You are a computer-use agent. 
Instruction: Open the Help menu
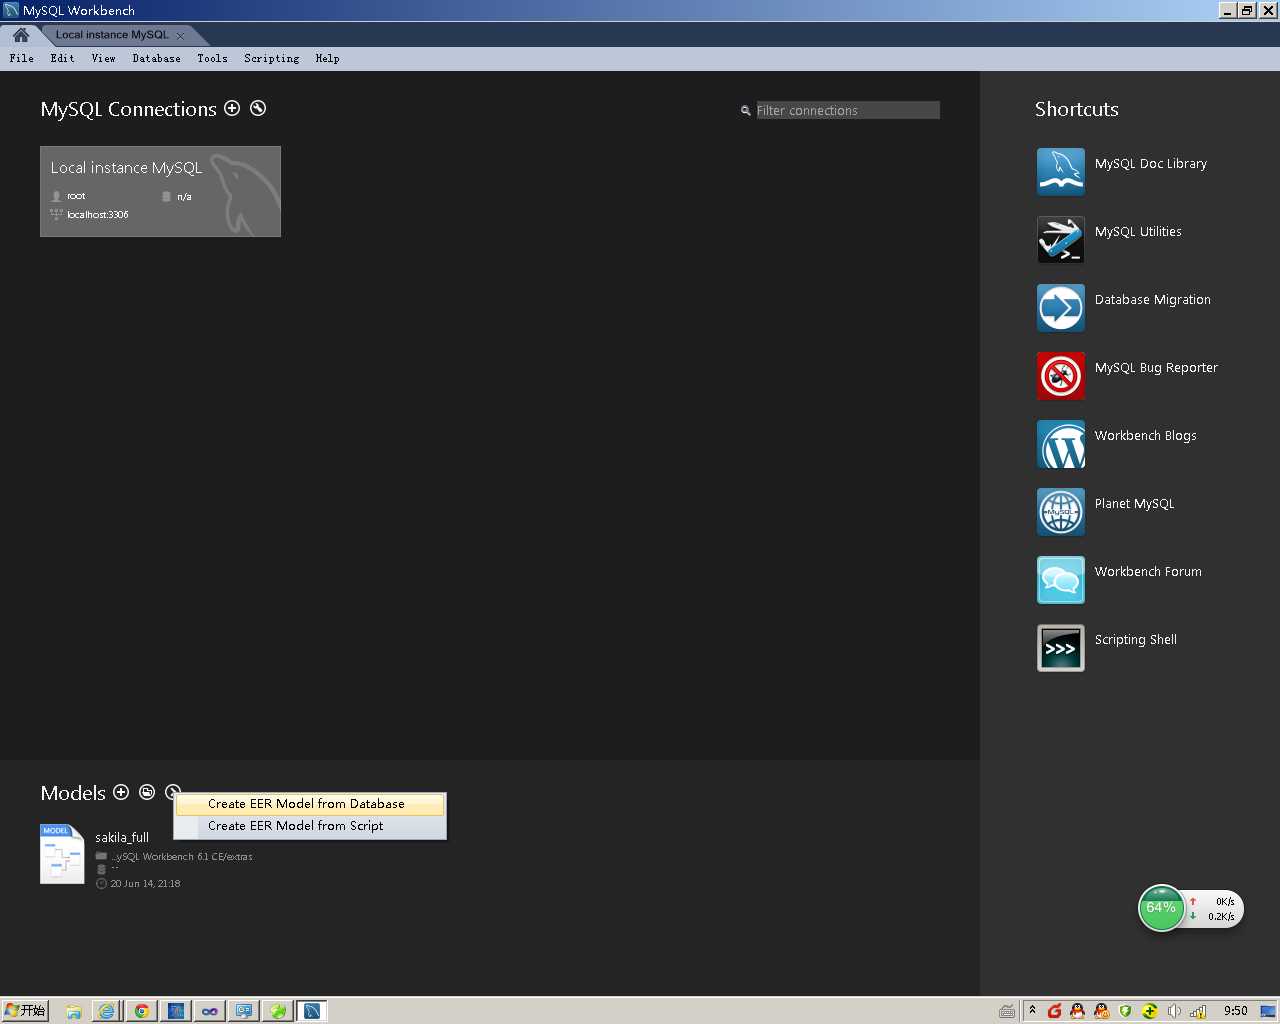coord(328,59)
